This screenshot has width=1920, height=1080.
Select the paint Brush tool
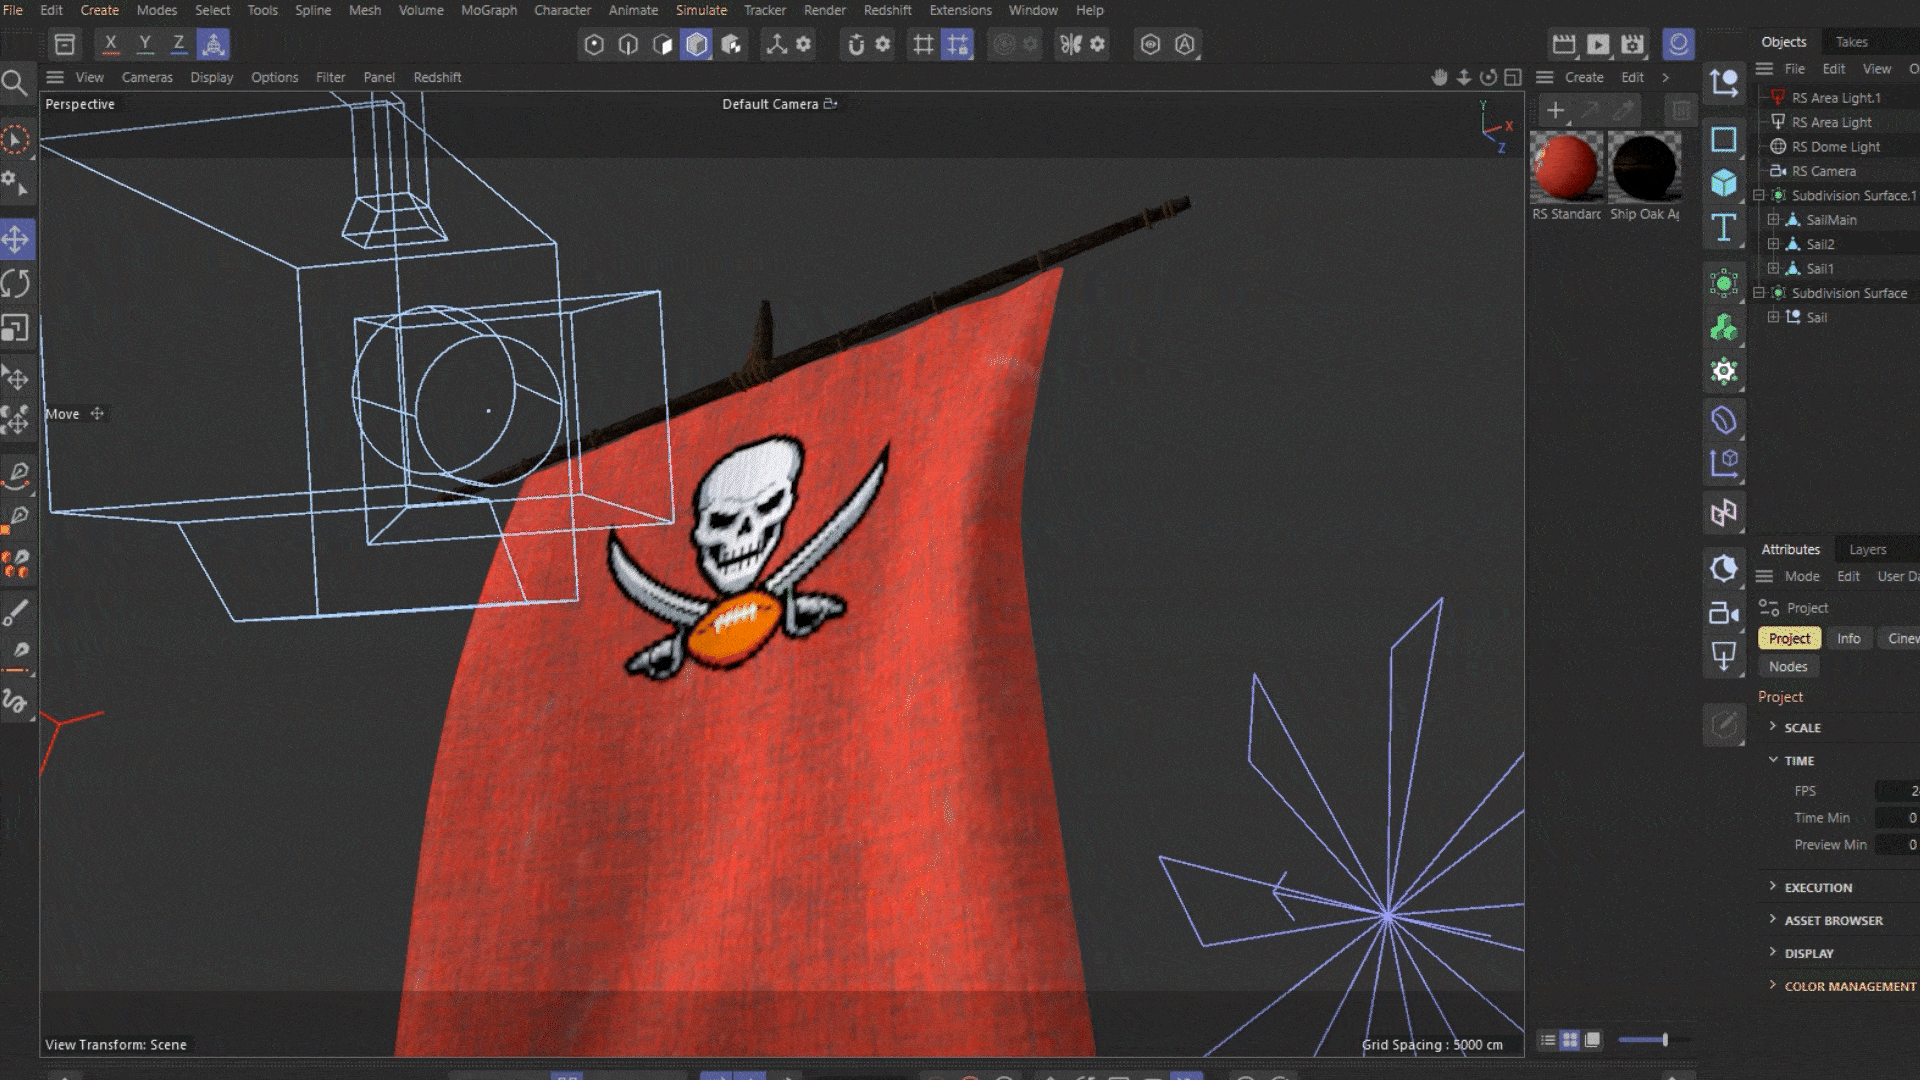(x=16, y=612)
